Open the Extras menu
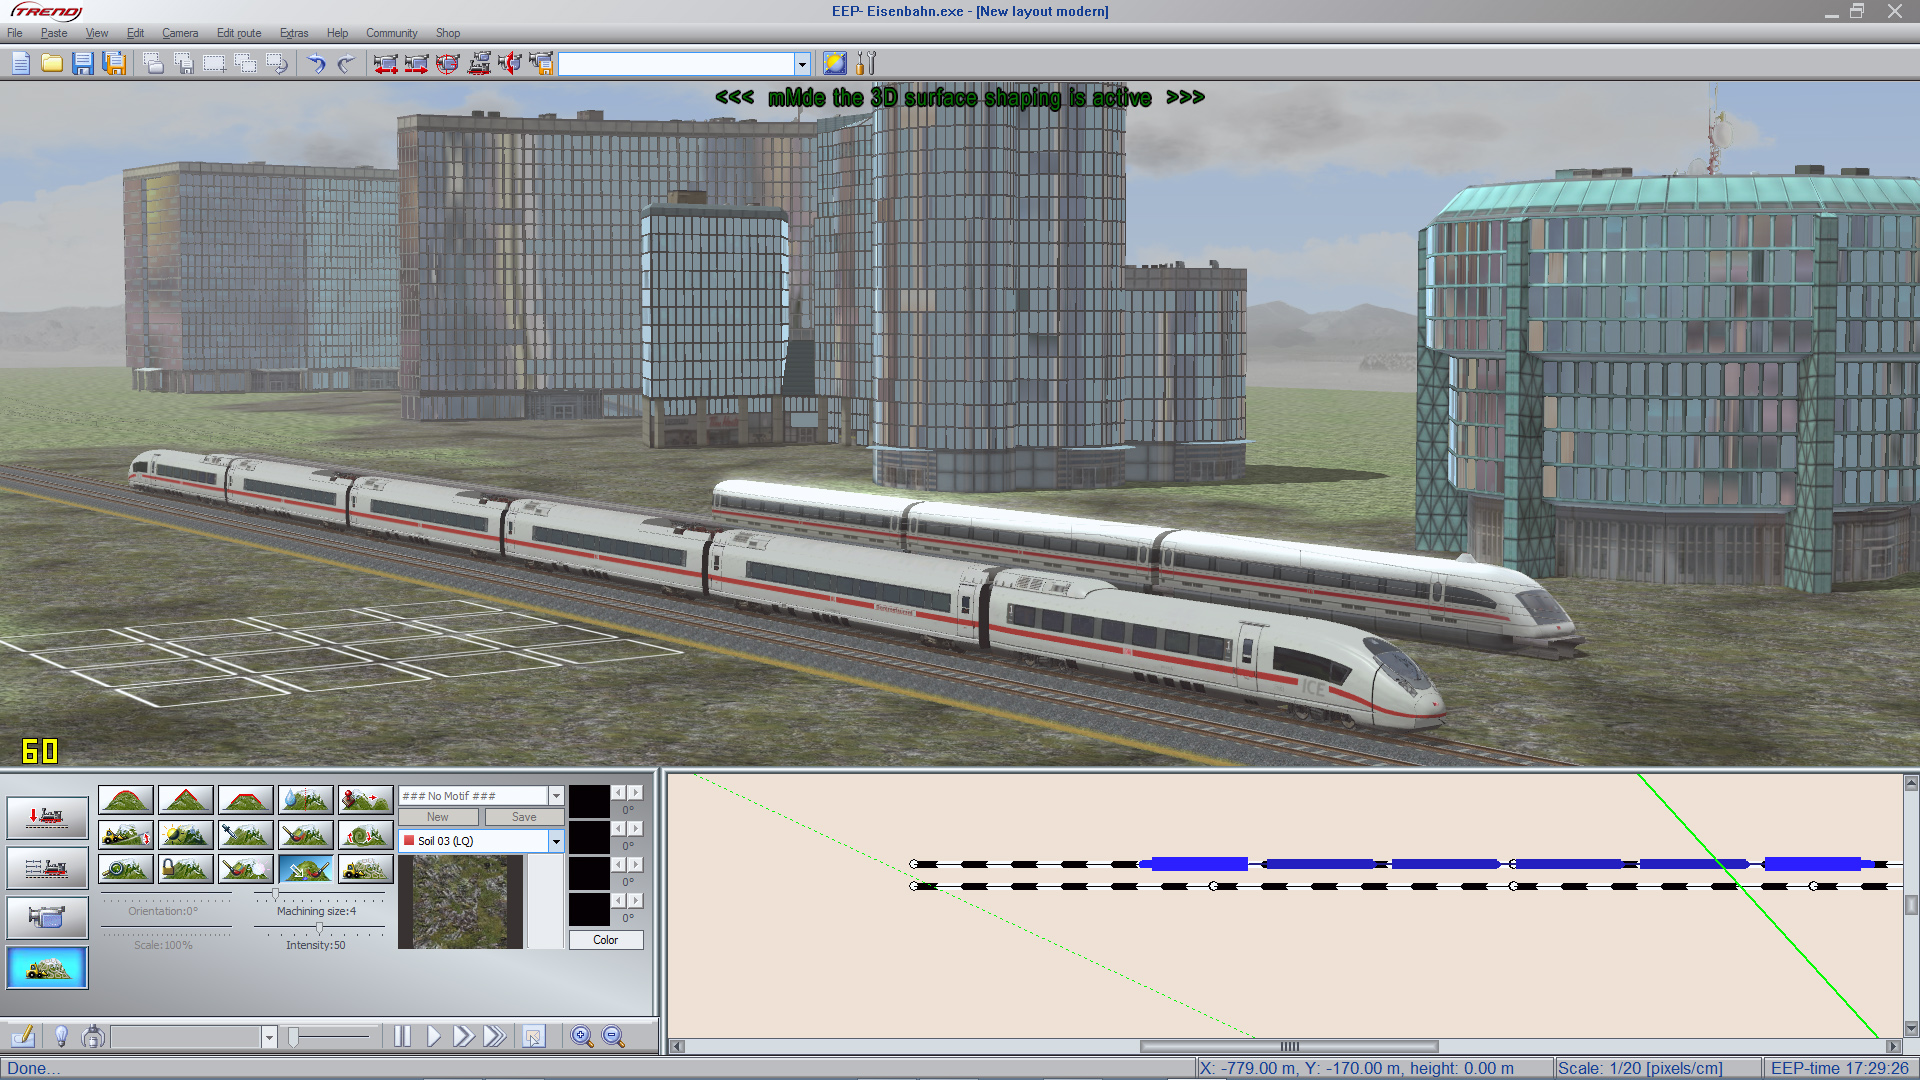This screenshot has width=1920, height=1080. click(x=294, y=33)
